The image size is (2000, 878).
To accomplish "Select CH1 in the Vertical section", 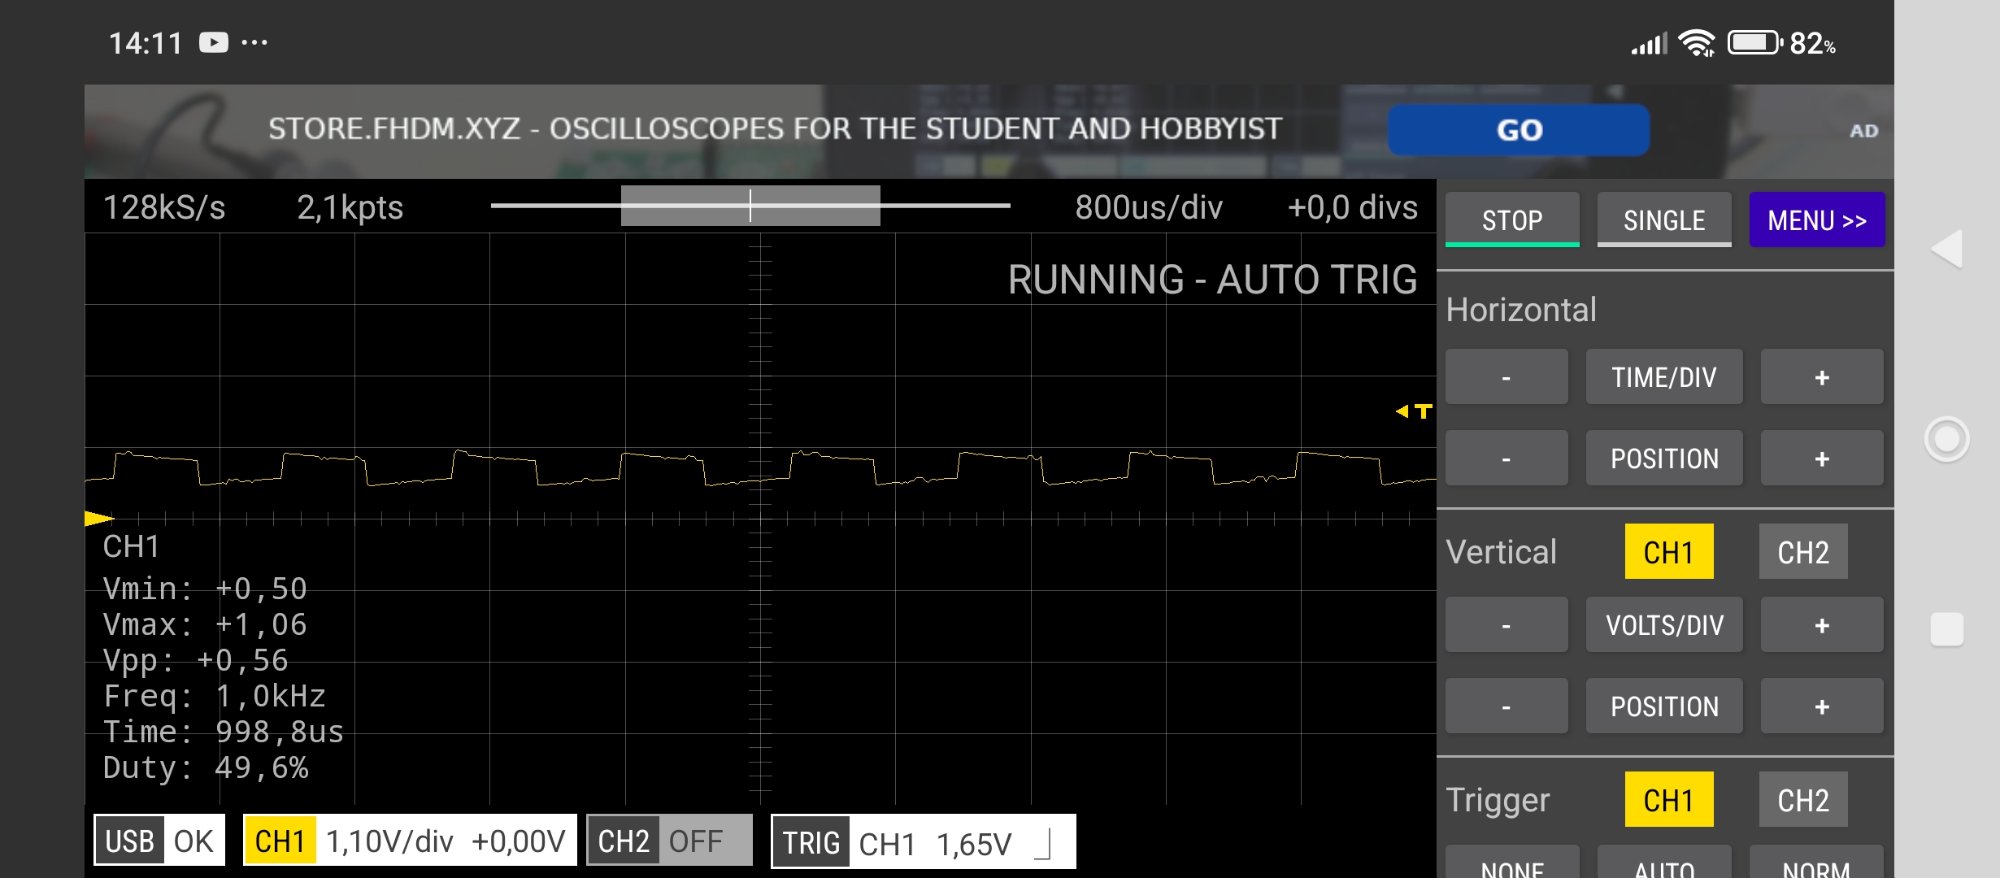I will point(1668,552).
